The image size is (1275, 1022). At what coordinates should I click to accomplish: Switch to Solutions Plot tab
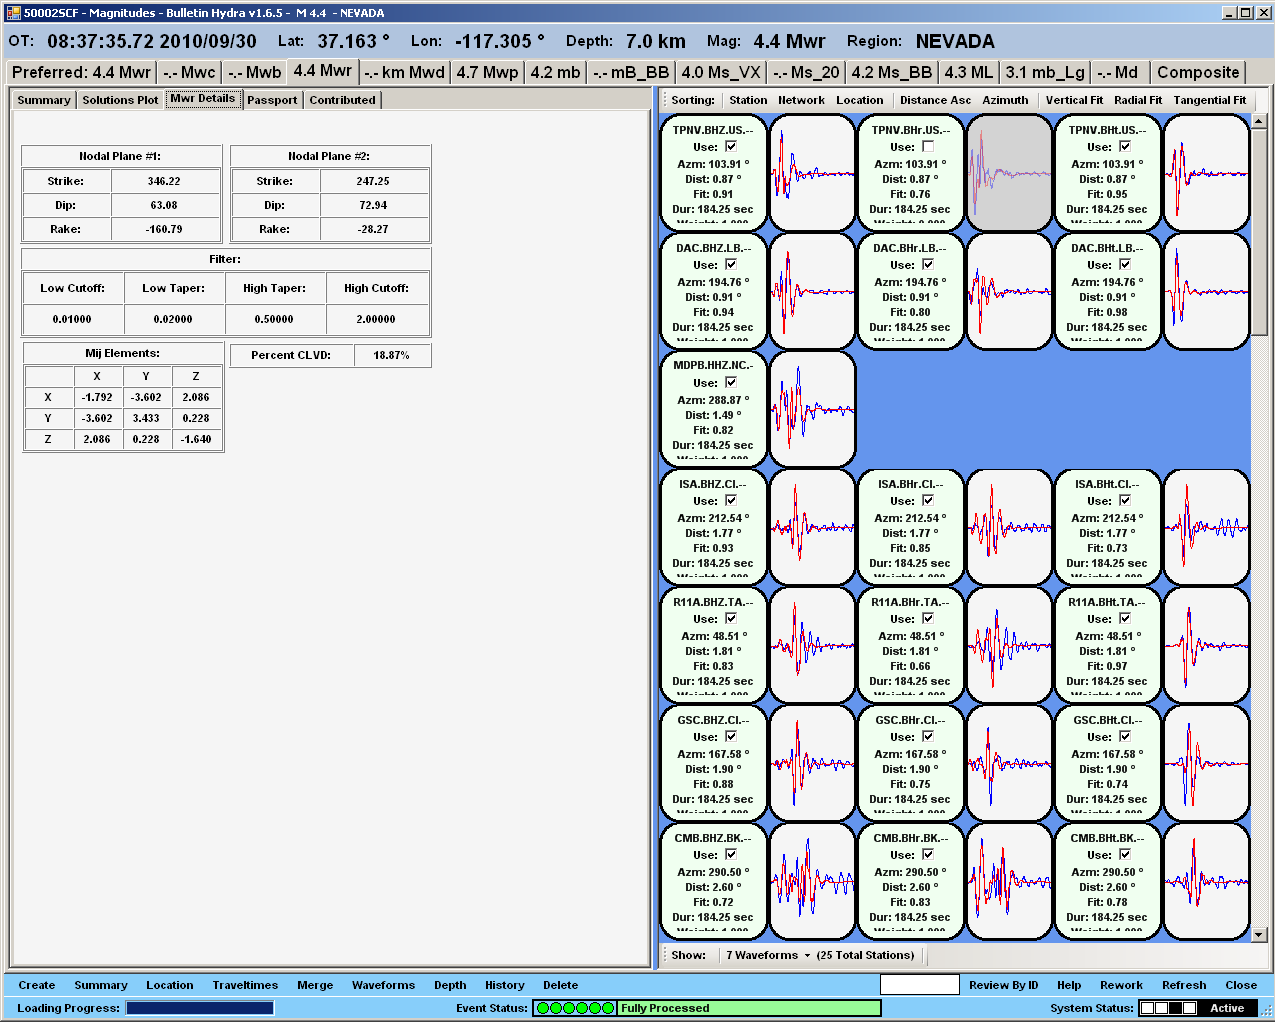120,100
